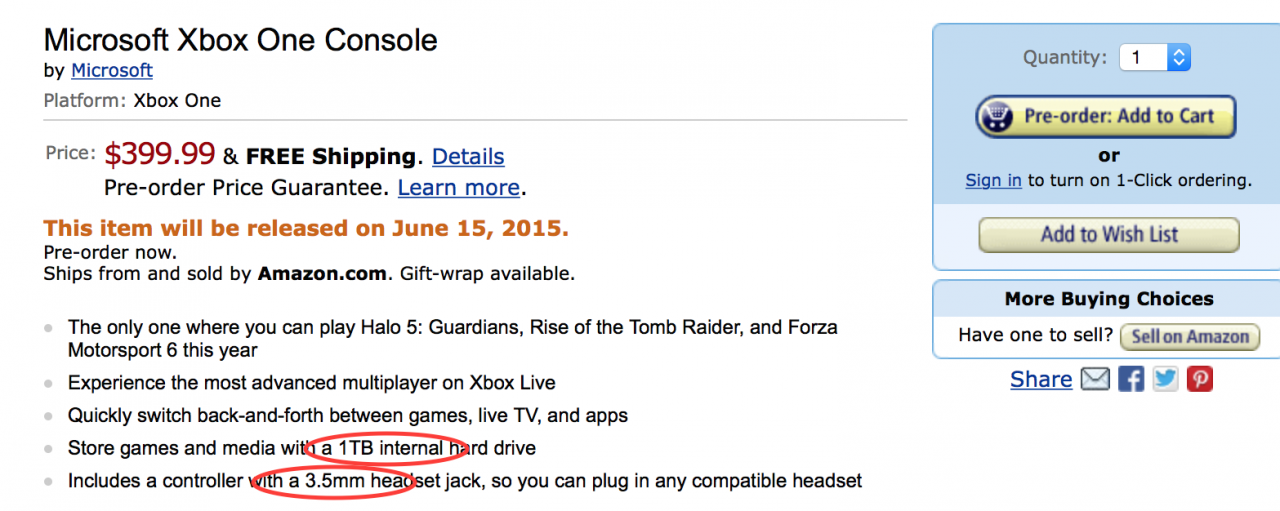The image size is (1280, 511).
Task: Click the June 15, 2015 release date notice
Action: coord(306,228)
